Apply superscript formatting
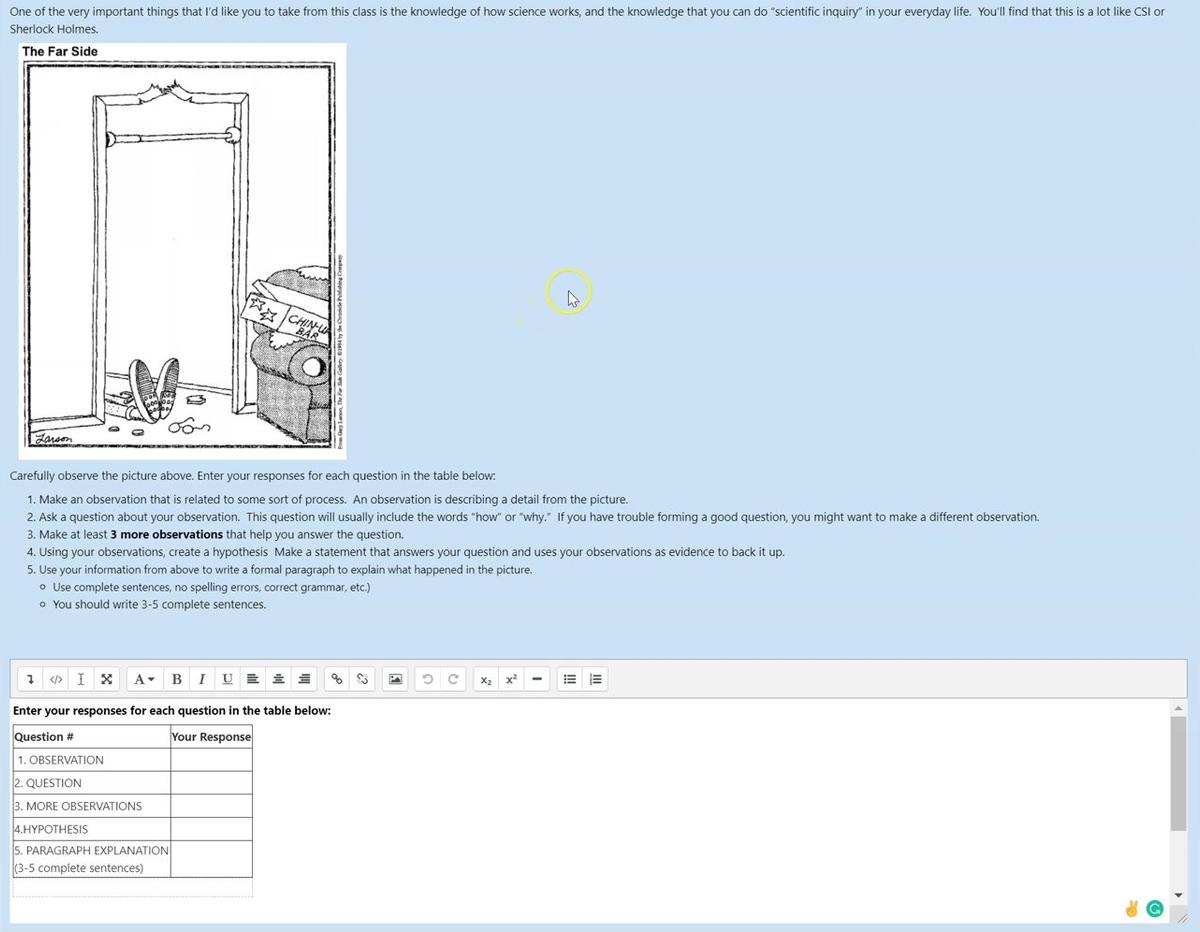The width and height of the screenshot is (1200, 932). click(x=511, y=679)
